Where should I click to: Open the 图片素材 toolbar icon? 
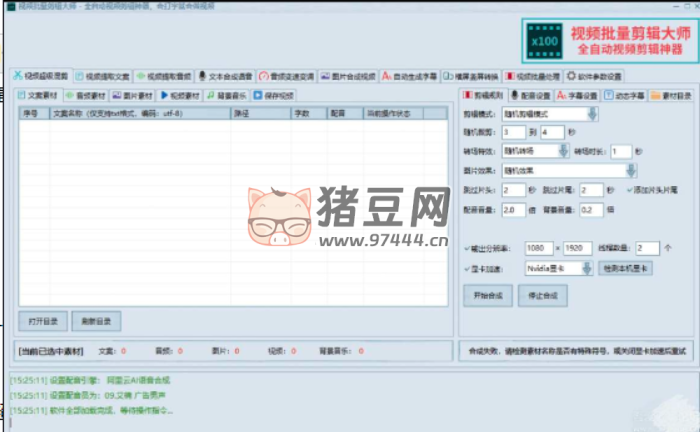coord(117,95)
